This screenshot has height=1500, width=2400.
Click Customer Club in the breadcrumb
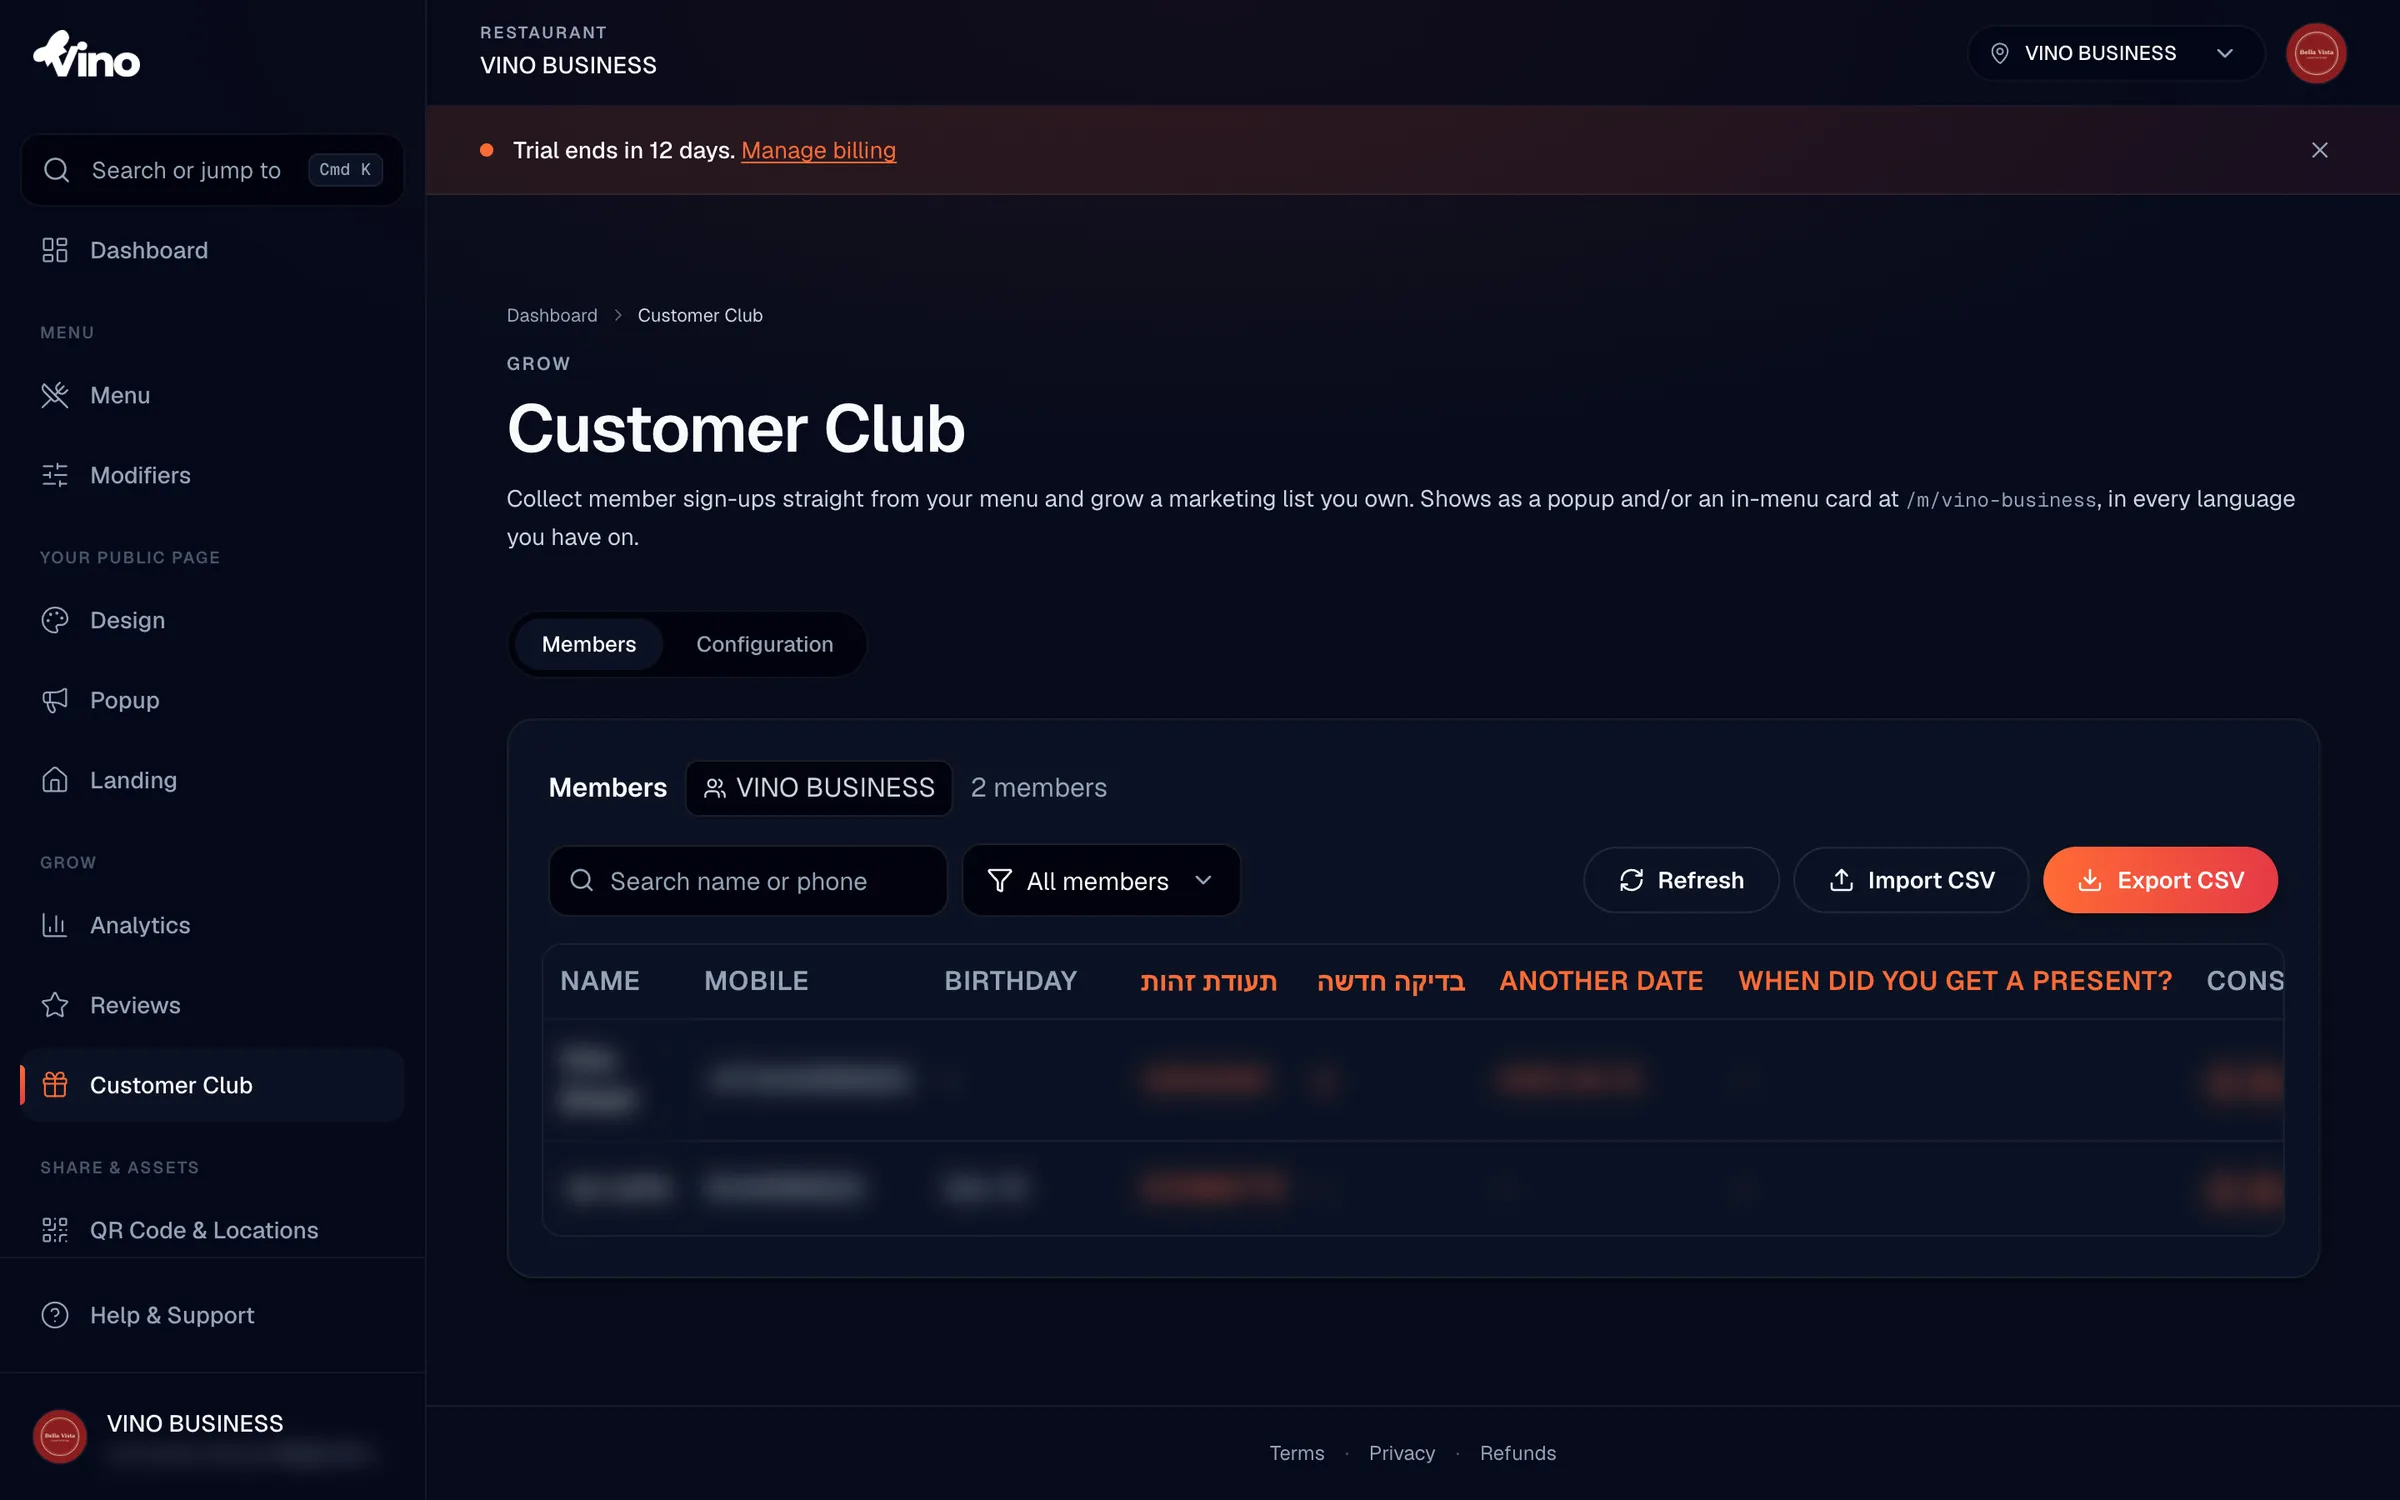(700, 315)
